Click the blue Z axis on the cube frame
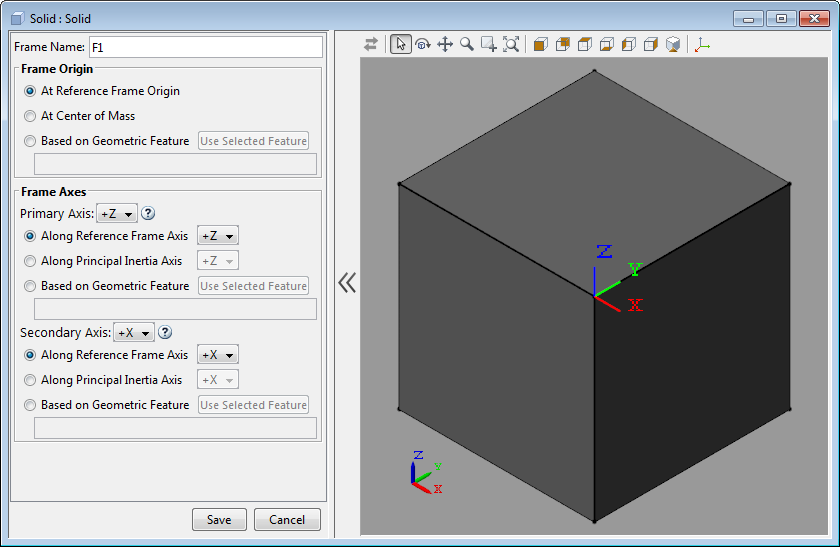840x547 pixels. tap(595, 281)
